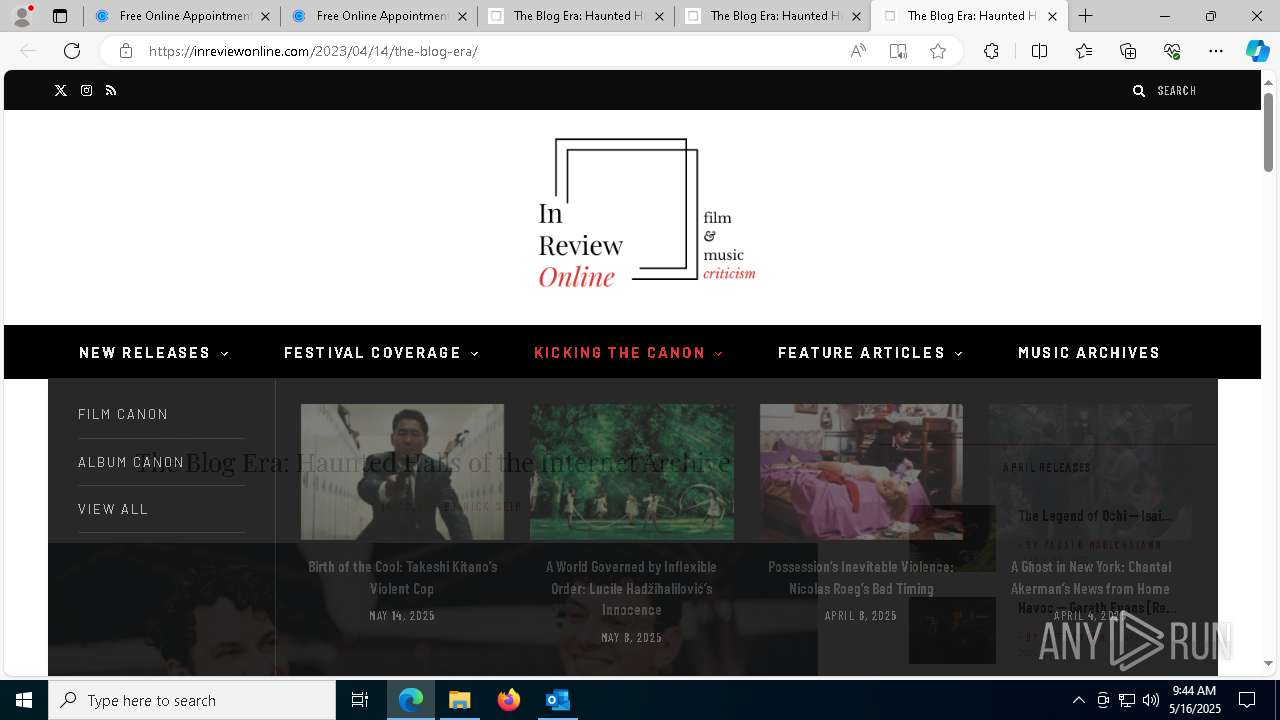Launch Firefox from the taskbar
This screenshot has width=1280, height=720.
pos(508,700)
